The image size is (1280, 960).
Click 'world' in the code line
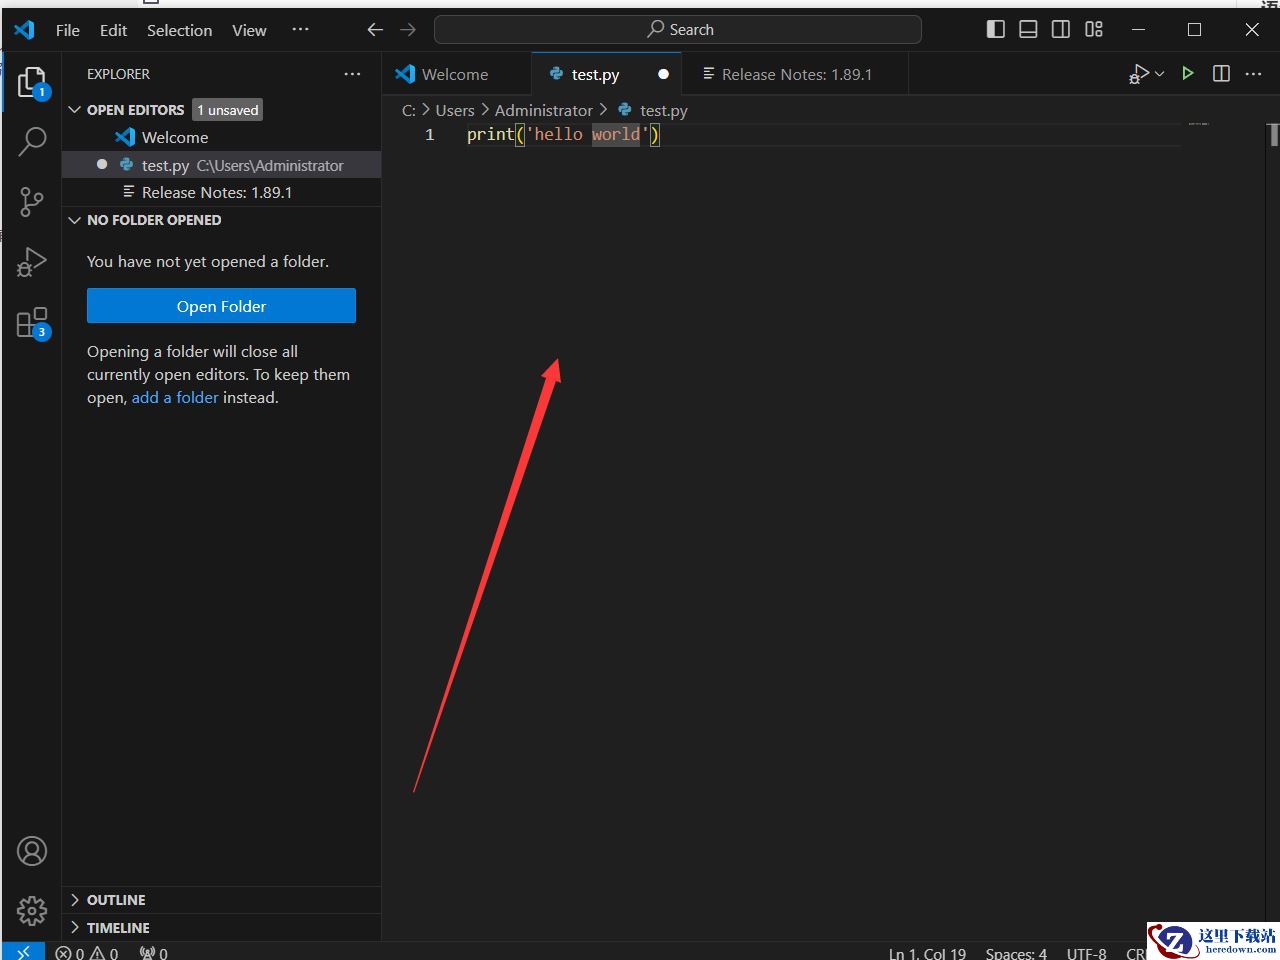[x=615, y=134]
